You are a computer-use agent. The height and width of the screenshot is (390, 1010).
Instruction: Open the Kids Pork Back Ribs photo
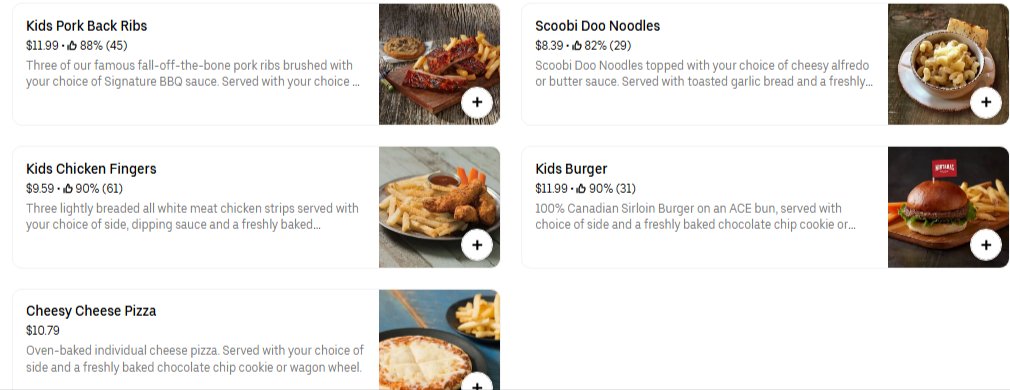click(439, 64)
